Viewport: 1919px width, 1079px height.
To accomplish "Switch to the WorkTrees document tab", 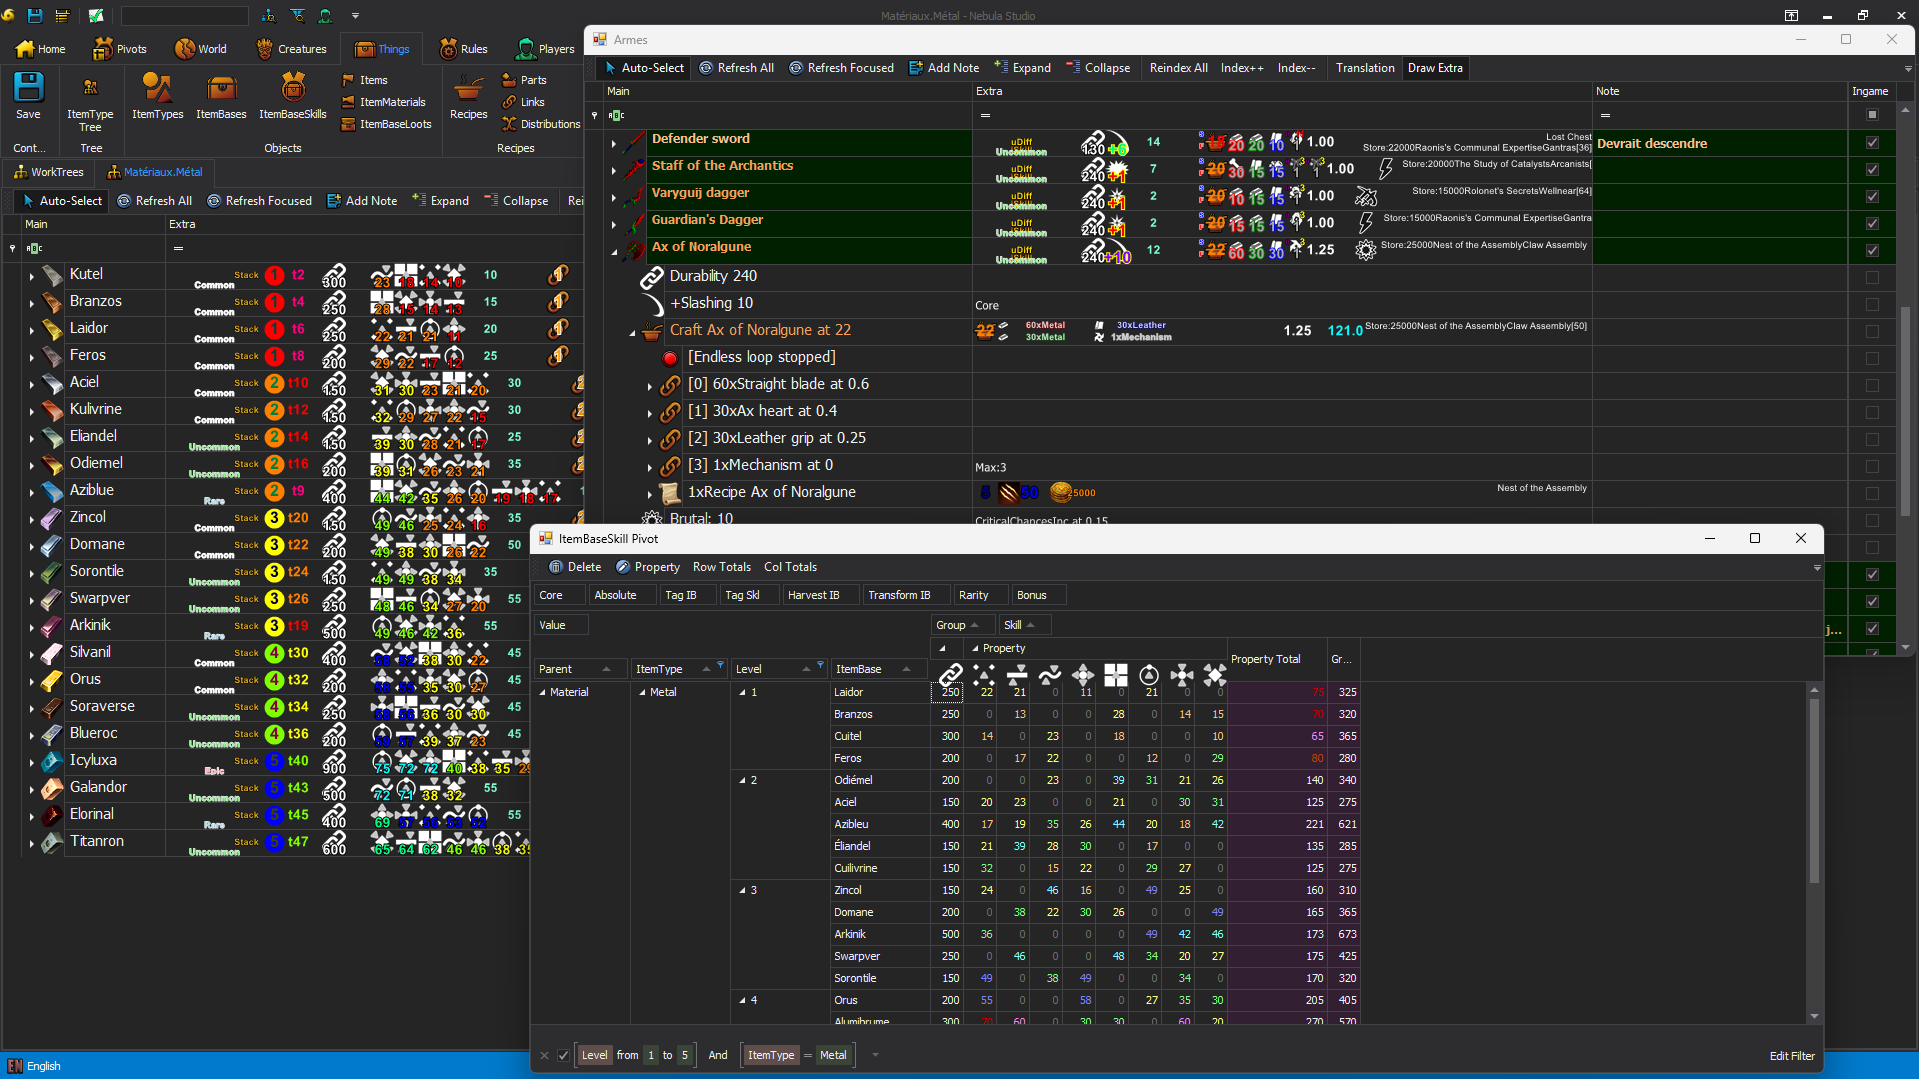I will click(x=48, y=172).
